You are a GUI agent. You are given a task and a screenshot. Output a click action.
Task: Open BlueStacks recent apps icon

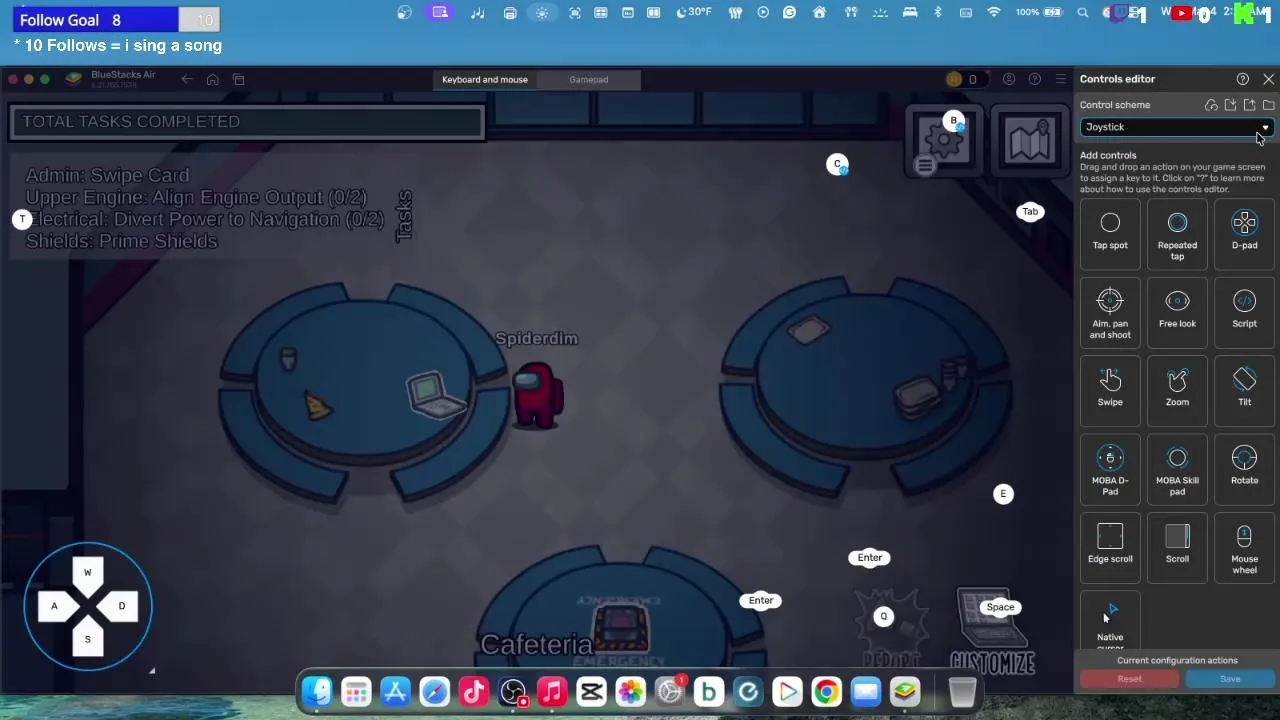[x=238, y=79]
